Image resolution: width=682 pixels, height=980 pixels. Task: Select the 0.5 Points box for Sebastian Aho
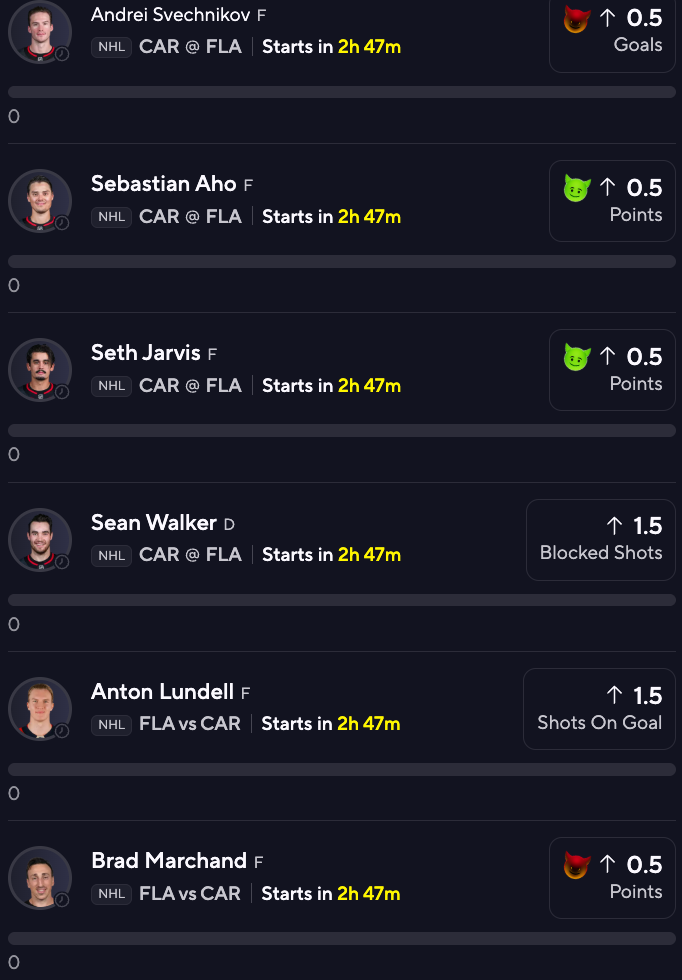coord(613,201)
